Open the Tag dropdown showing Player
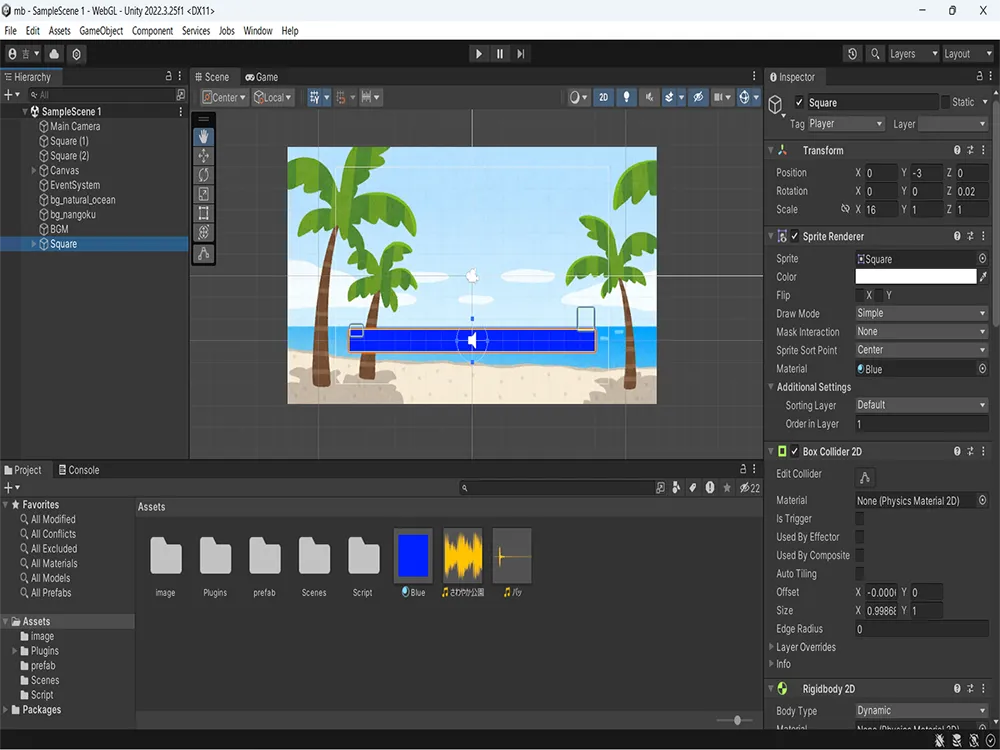The height and width of the screenshot is (750, 1000). 846,124
